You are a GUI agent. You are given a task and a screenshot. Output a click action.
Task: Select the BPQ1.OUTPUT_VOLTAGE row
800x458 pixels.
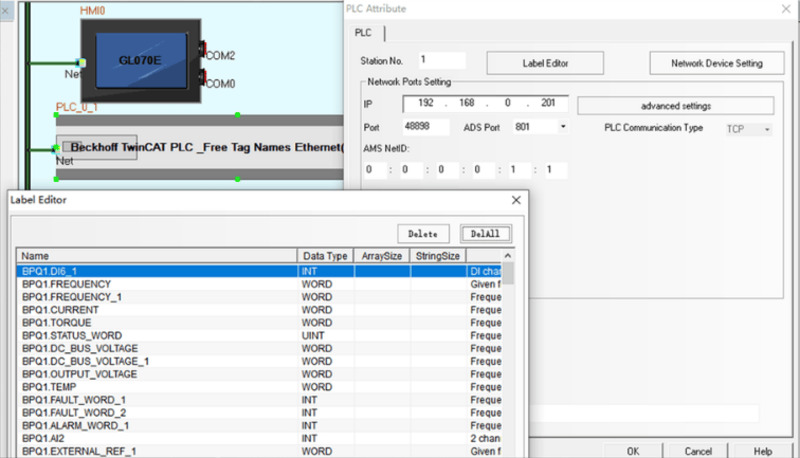coord(259,374)
